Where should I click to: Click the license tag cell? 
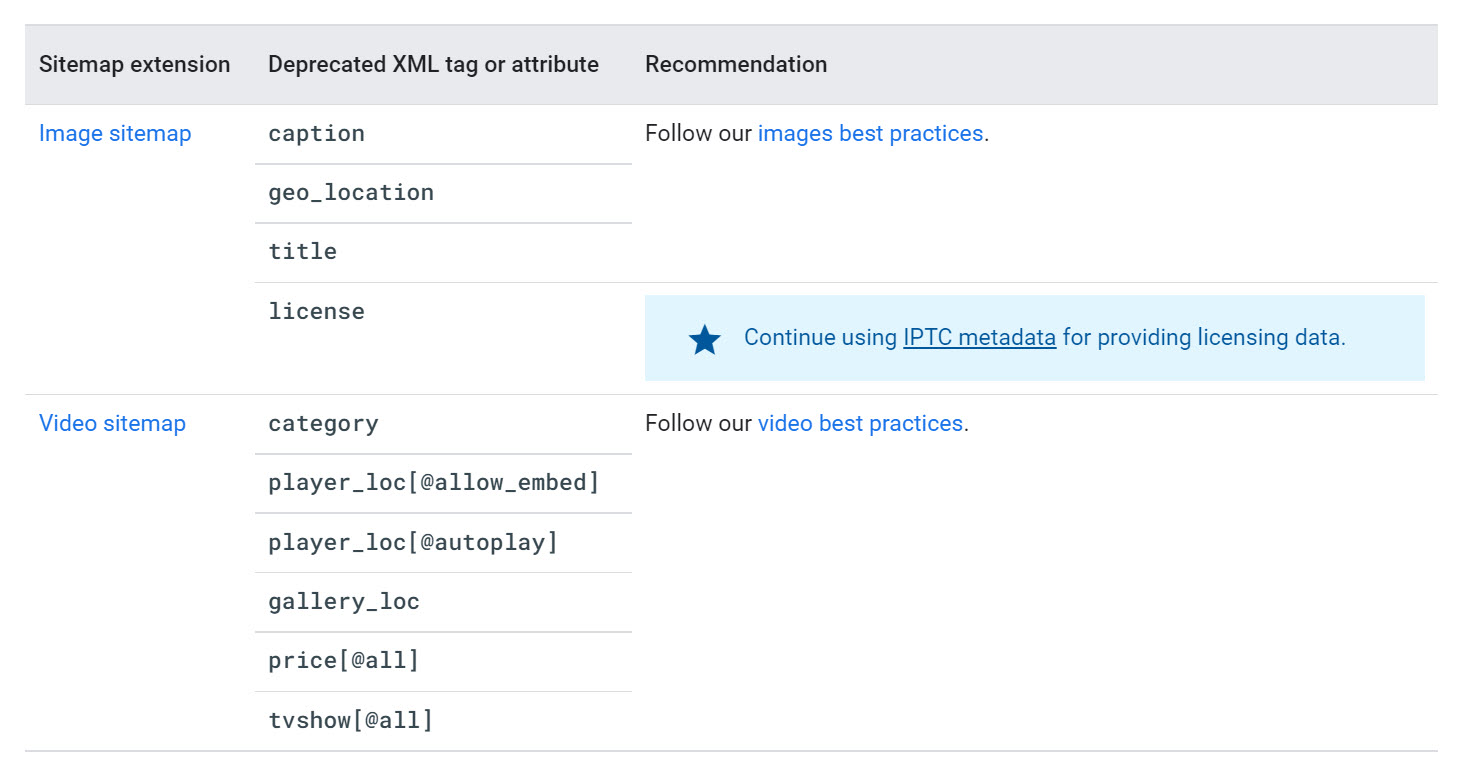(x=316, y=312)
